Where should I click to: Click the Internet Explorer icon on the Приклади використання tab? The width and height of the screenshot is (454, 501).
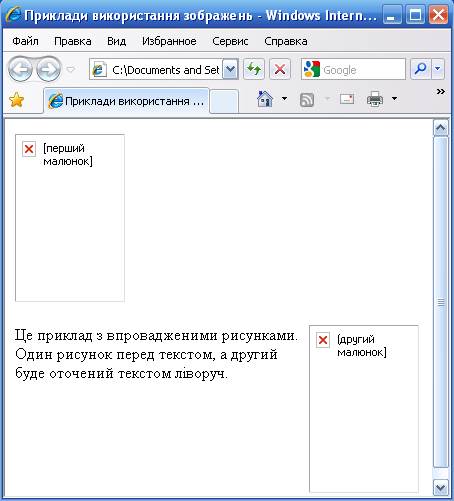pyautogui.click(x=55, y=101)
